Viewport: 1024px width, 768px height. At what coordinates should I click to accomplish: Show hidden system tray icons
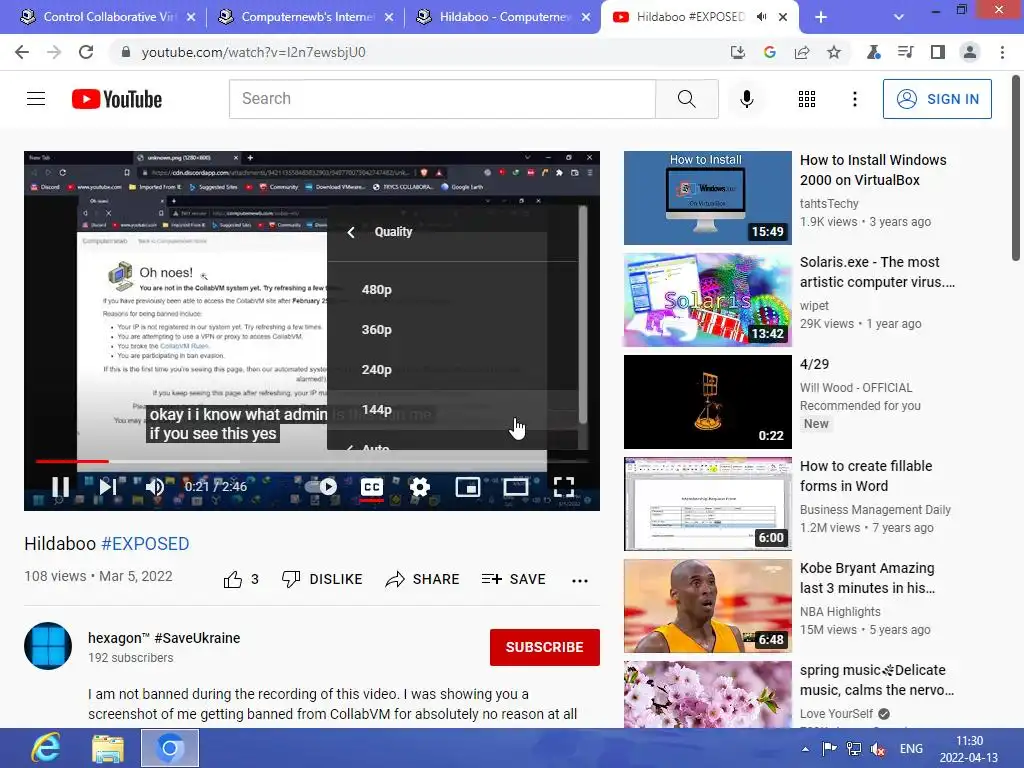point(805,749)
